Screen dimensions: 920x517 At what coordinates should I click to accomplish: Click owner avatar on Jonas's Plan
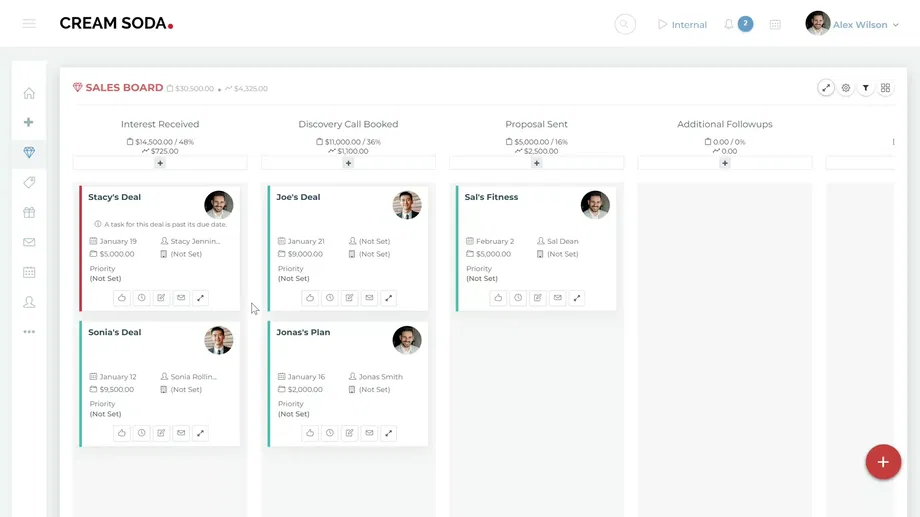pos(407,340)
